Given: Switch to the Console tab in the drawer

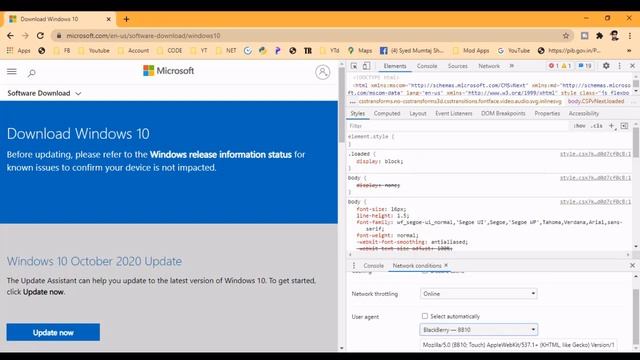Looking at the screenshot, I should (373, 266).
